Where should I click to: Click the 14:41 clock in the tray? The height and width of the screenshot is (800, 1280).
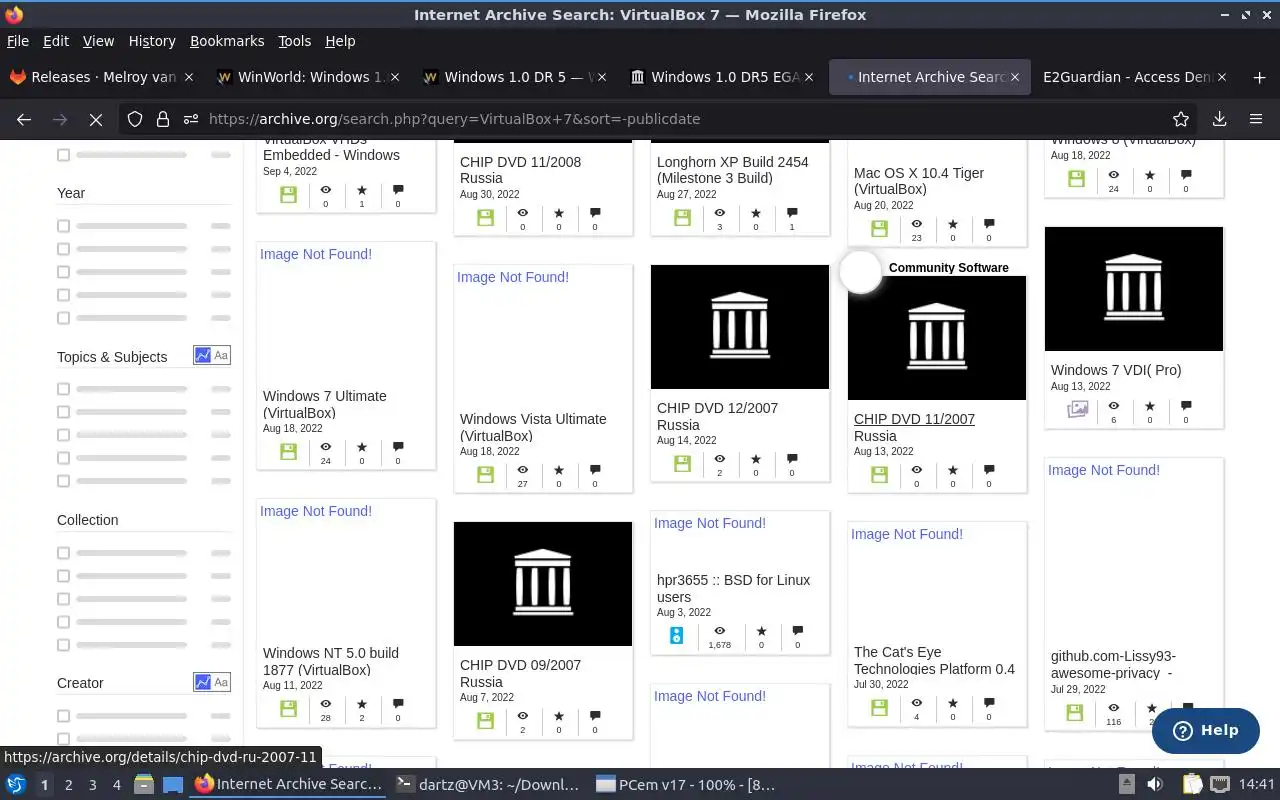(x=1257, y=785)
